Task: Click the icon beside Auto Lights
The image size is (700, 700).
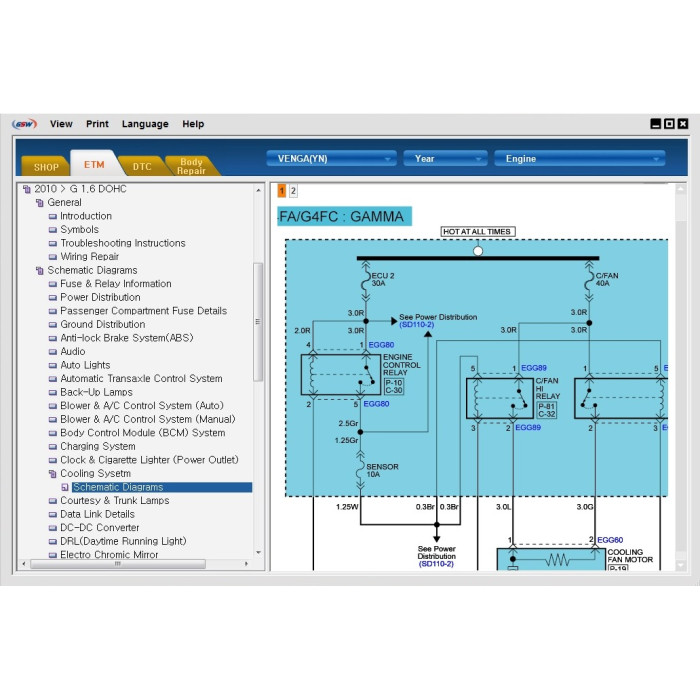Action: (53, 365)
